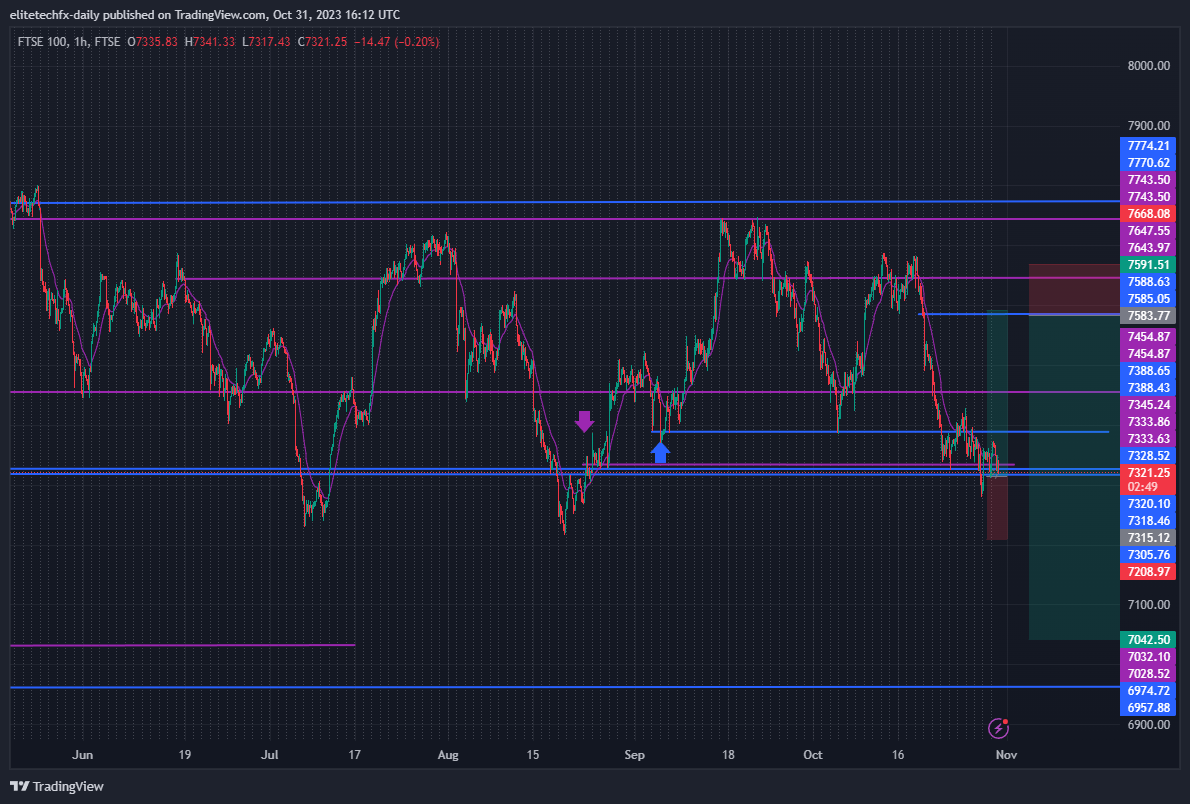The image size is (1190, 804).
Task: Click the 02:49 bar countdown timer
Action: coord(1143,487)
